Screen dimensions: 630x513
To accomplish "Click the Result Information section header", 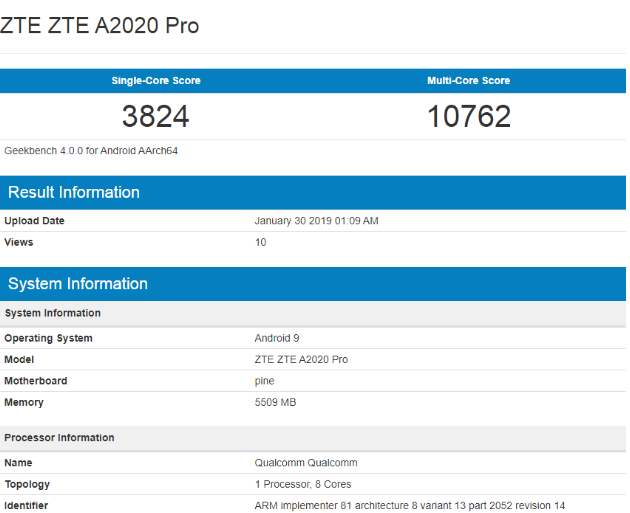I will pos(74,192).
